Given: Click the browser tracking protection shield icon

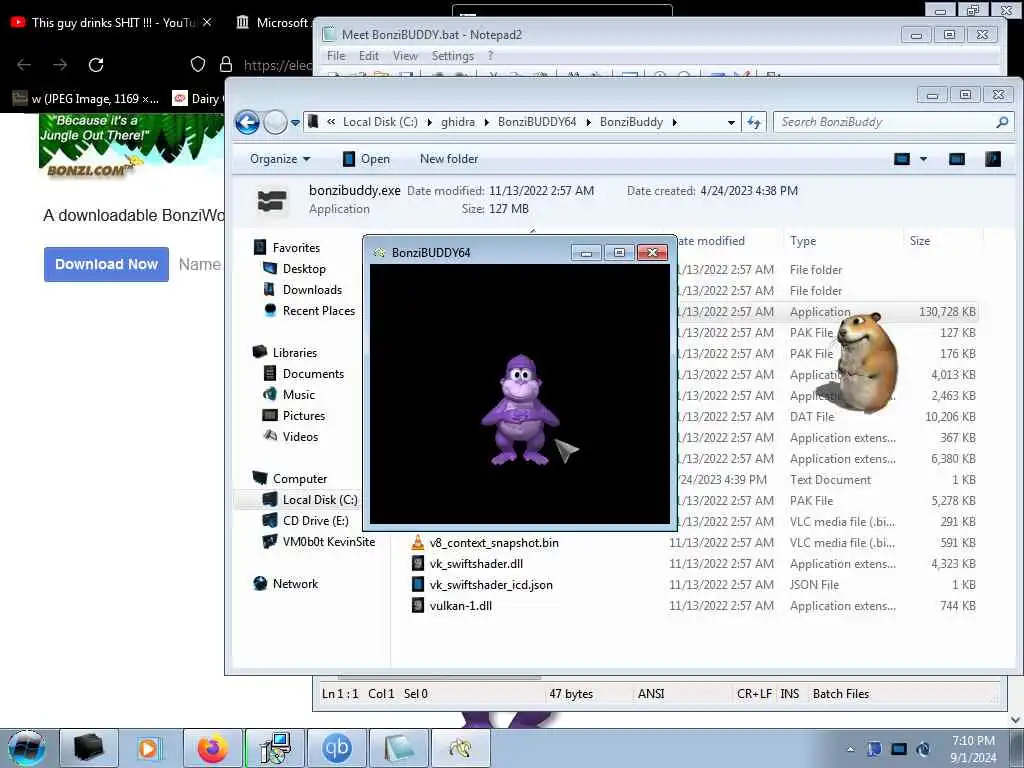Looking at the screenshot, I should click(198, 64).
